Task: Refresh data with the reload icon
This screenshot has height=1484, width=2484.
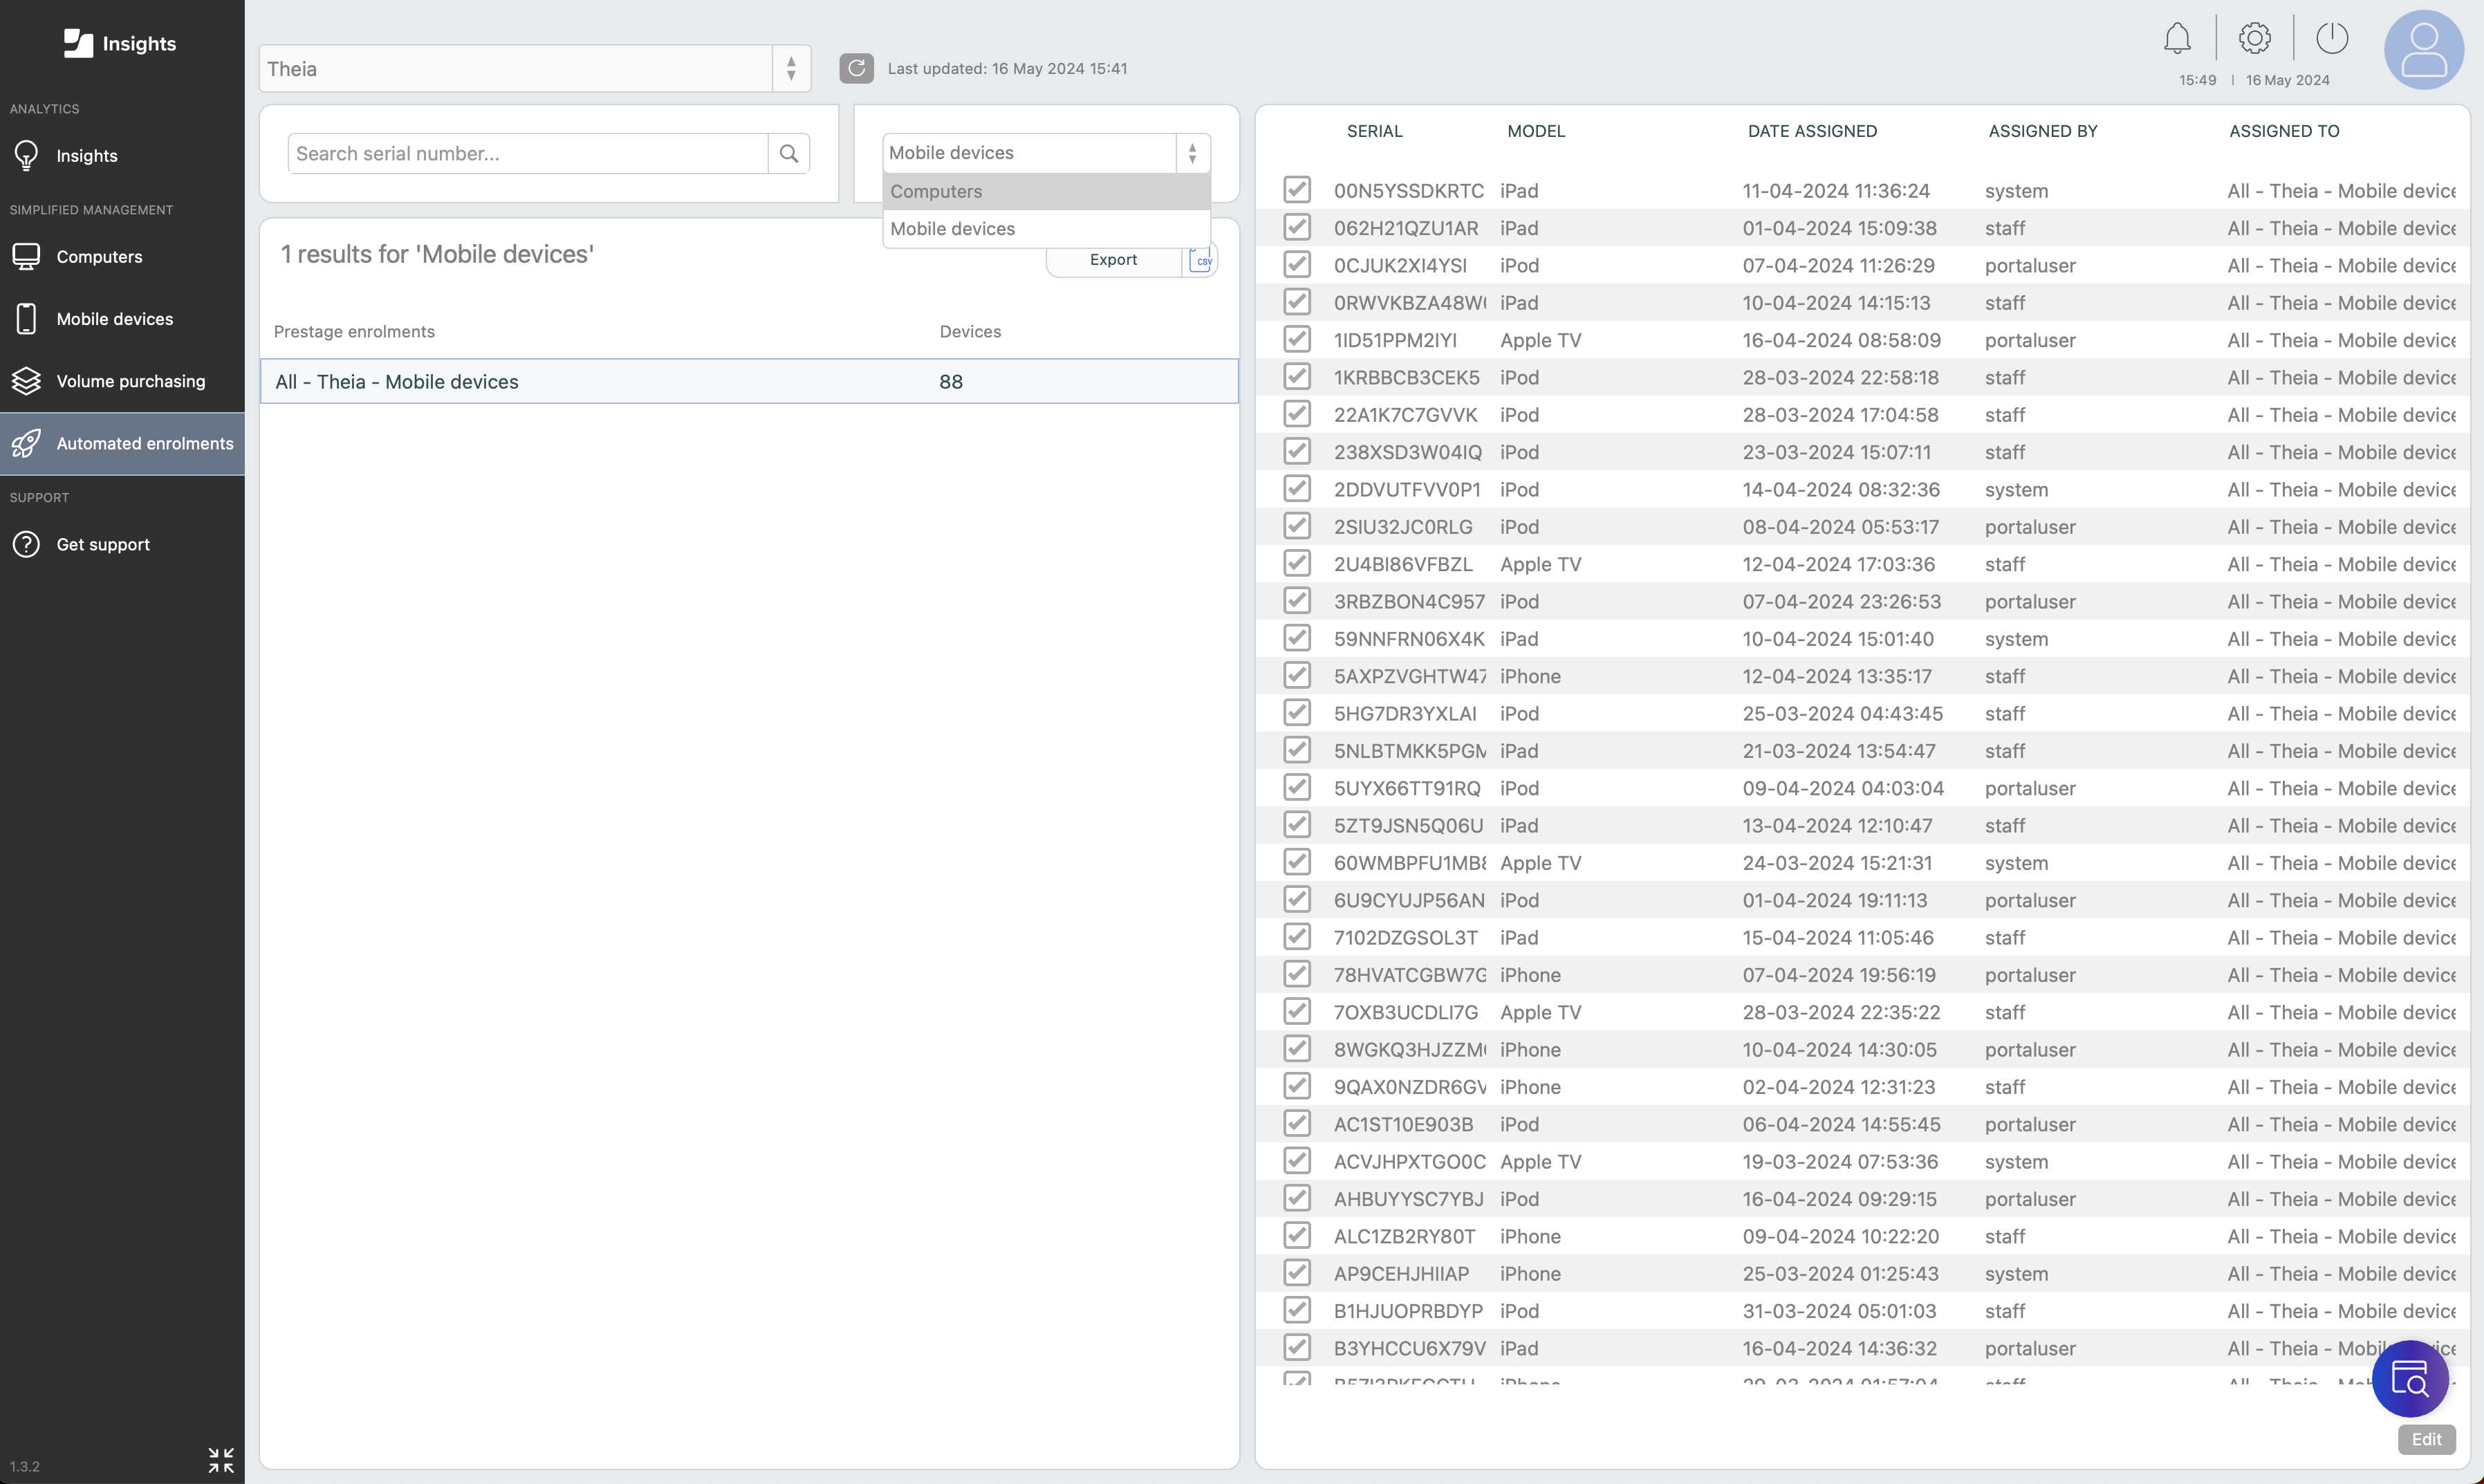Action: 856,68
